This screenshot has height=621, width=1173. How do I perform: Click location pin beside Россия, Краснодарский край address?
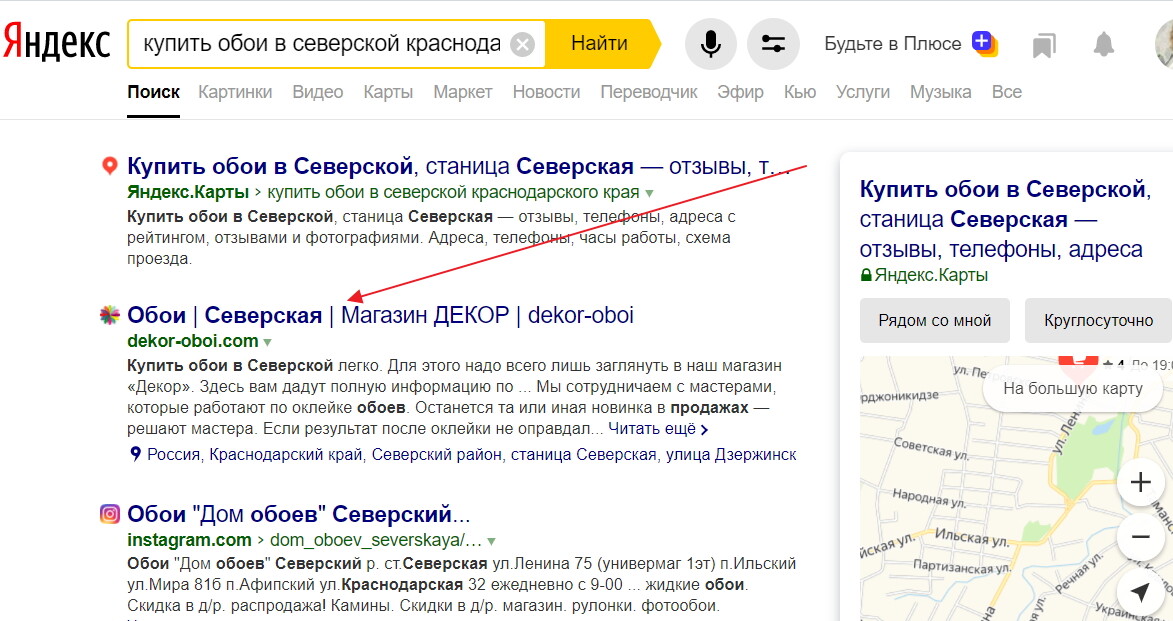[135, 454]
